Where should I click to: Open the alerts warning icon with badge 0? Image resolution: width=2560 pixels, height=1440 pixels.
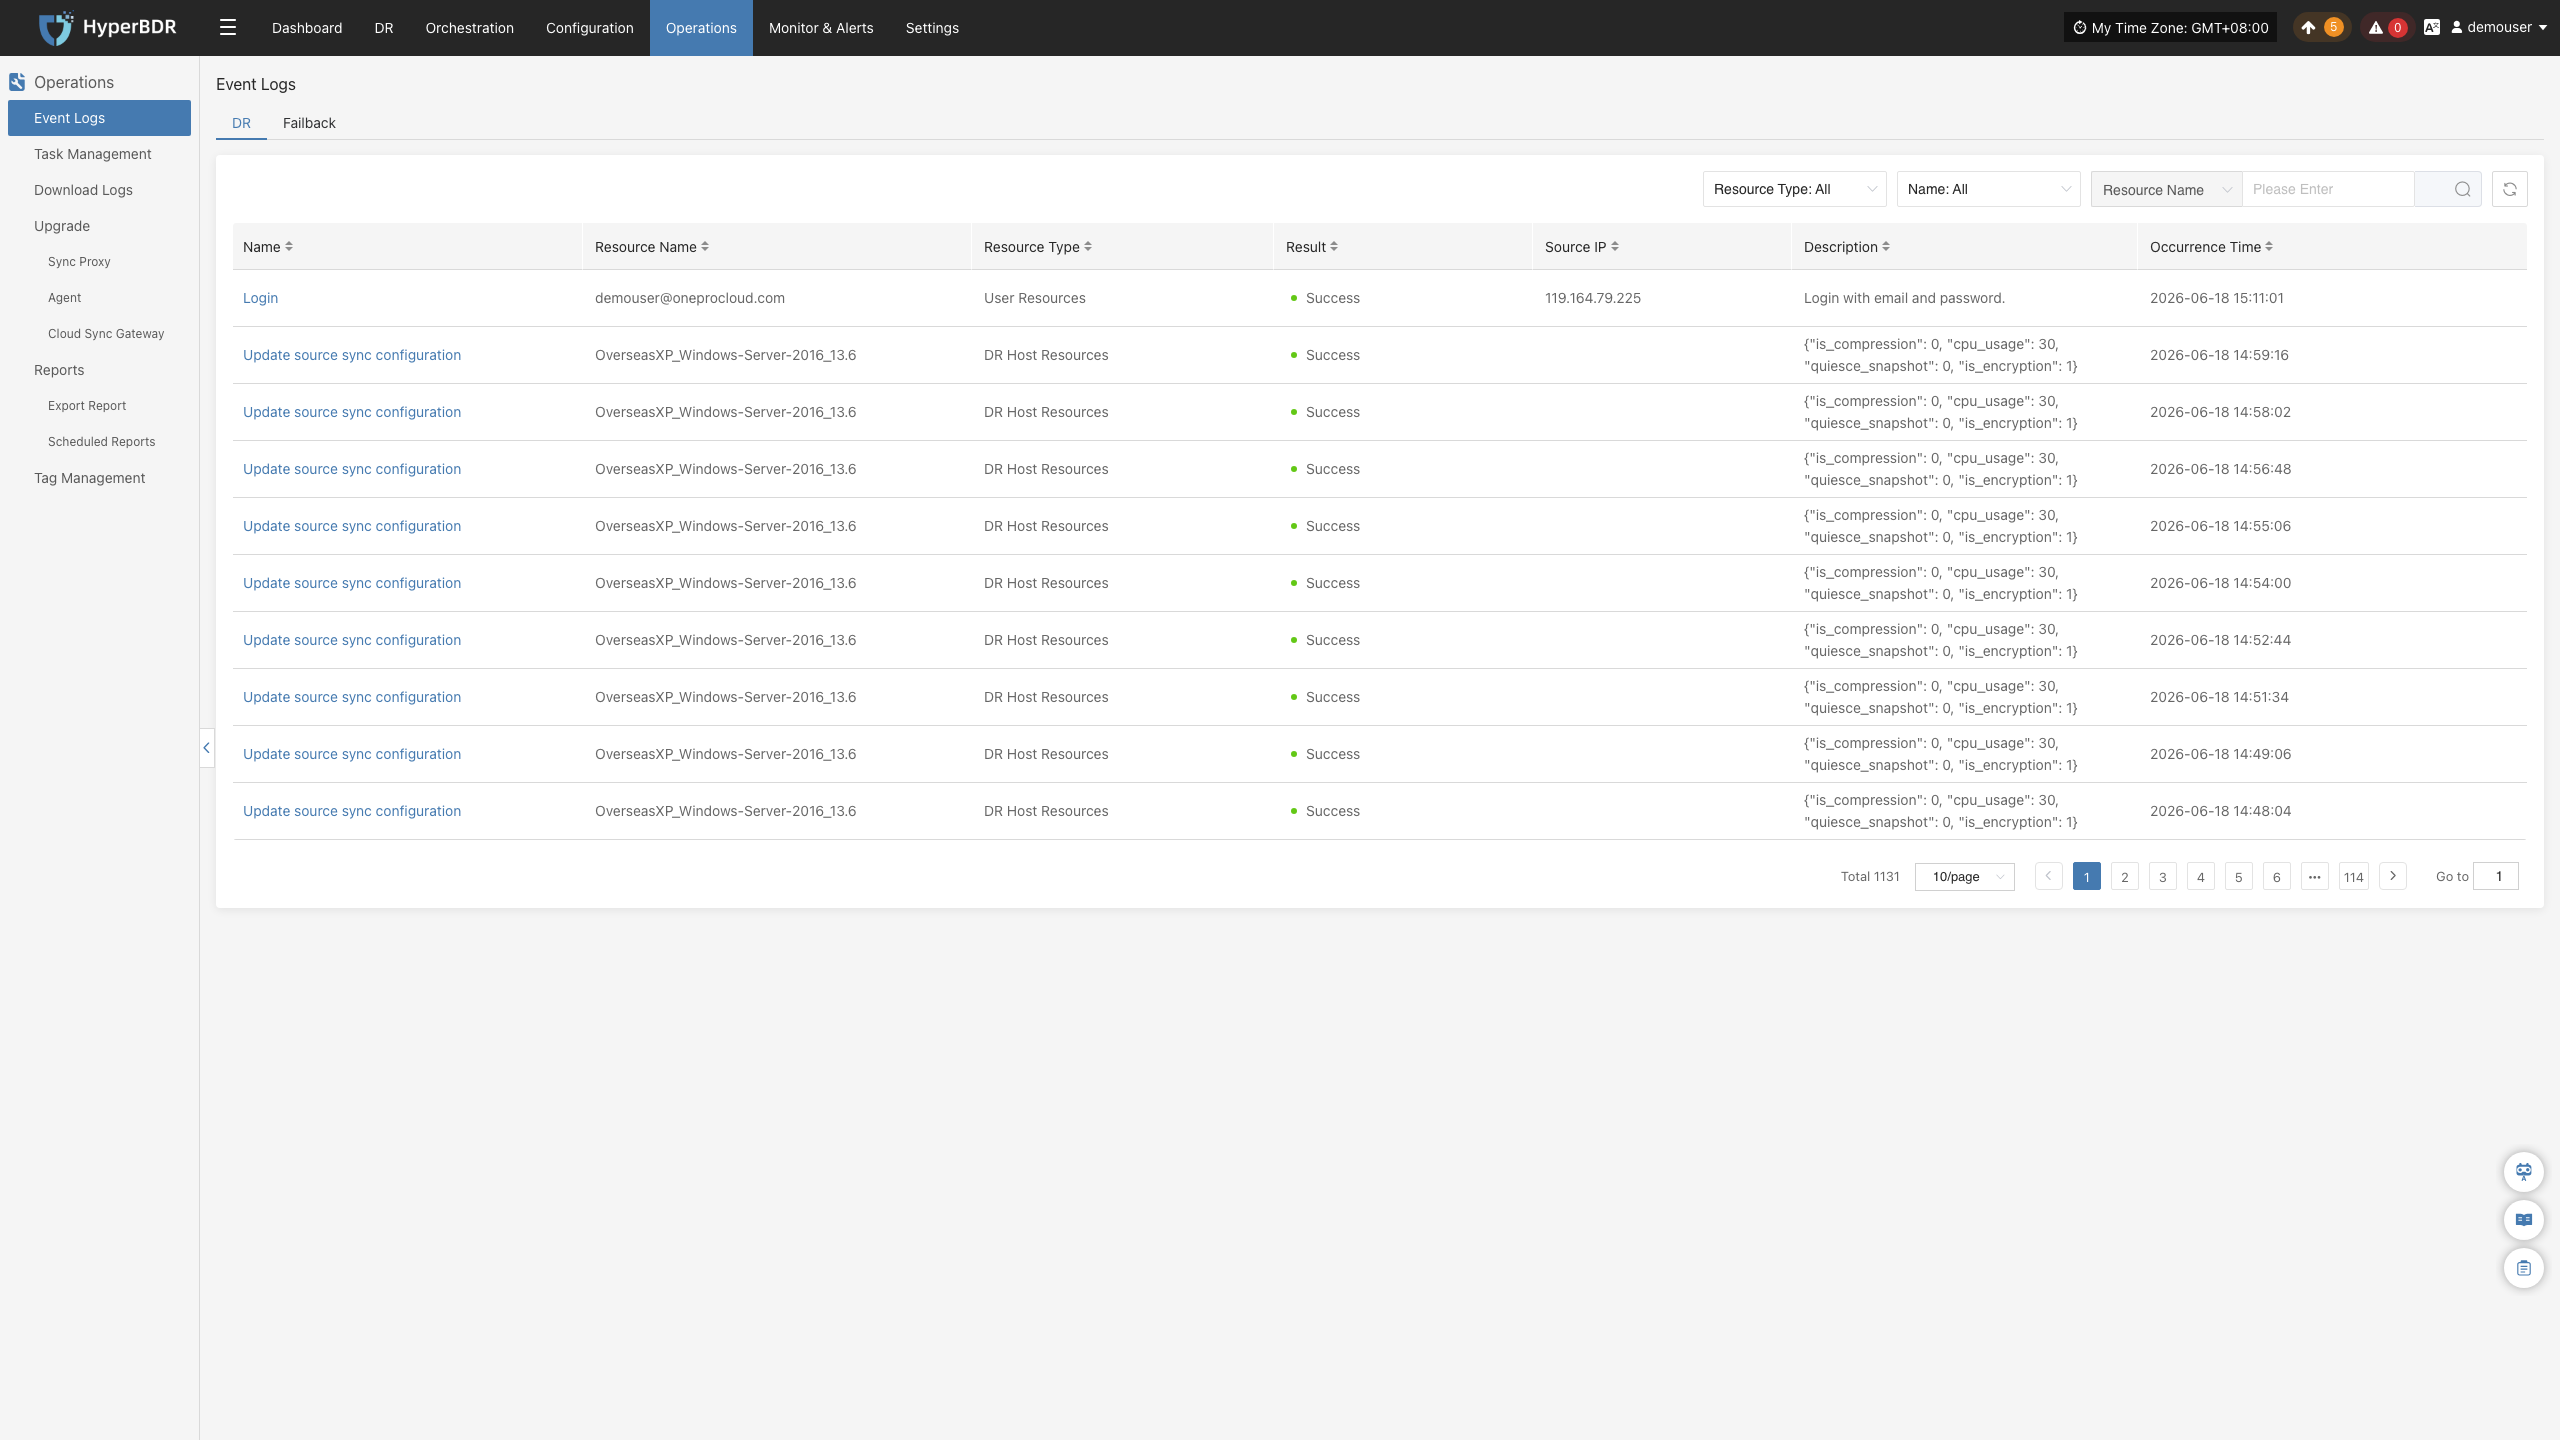[x=2386, y=28]
